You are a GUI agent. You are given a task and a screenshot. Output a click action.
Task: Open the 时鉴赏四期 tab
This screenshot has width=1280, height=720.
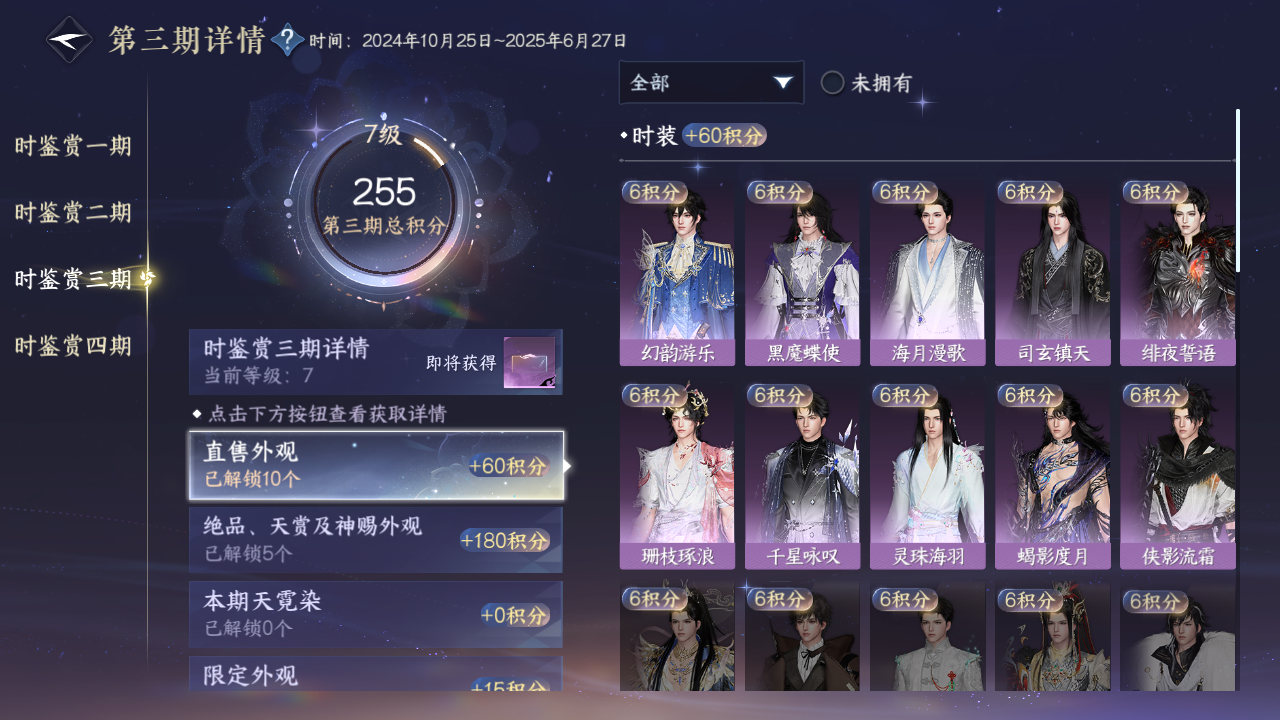tap(73, 347)
